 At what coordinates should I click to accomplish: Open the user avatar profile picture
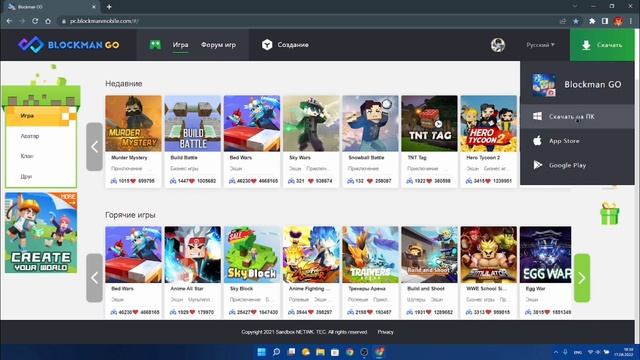498,45
